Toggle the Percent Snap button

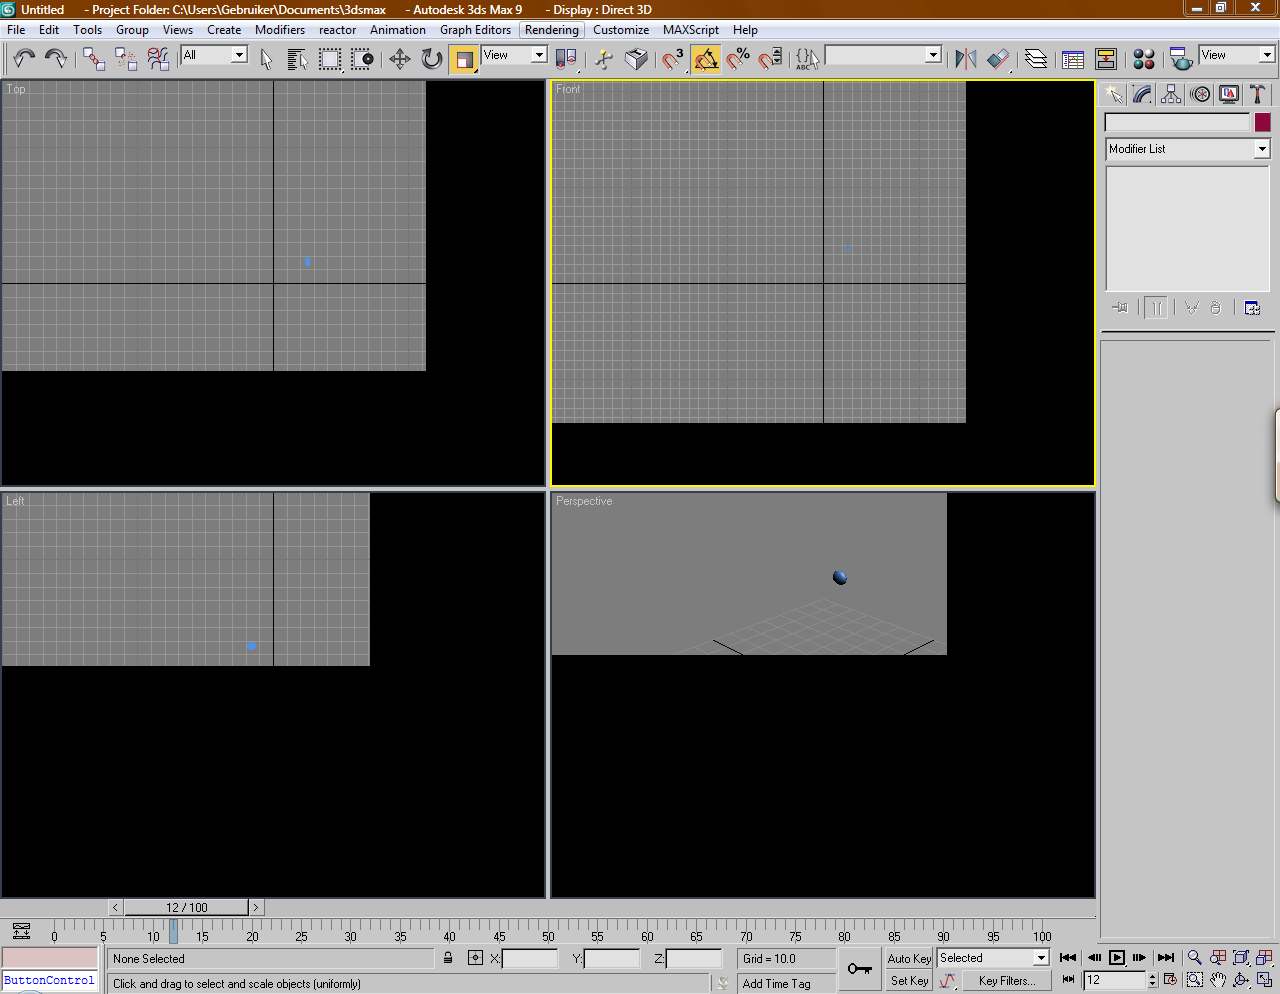(x=738, y=59)
